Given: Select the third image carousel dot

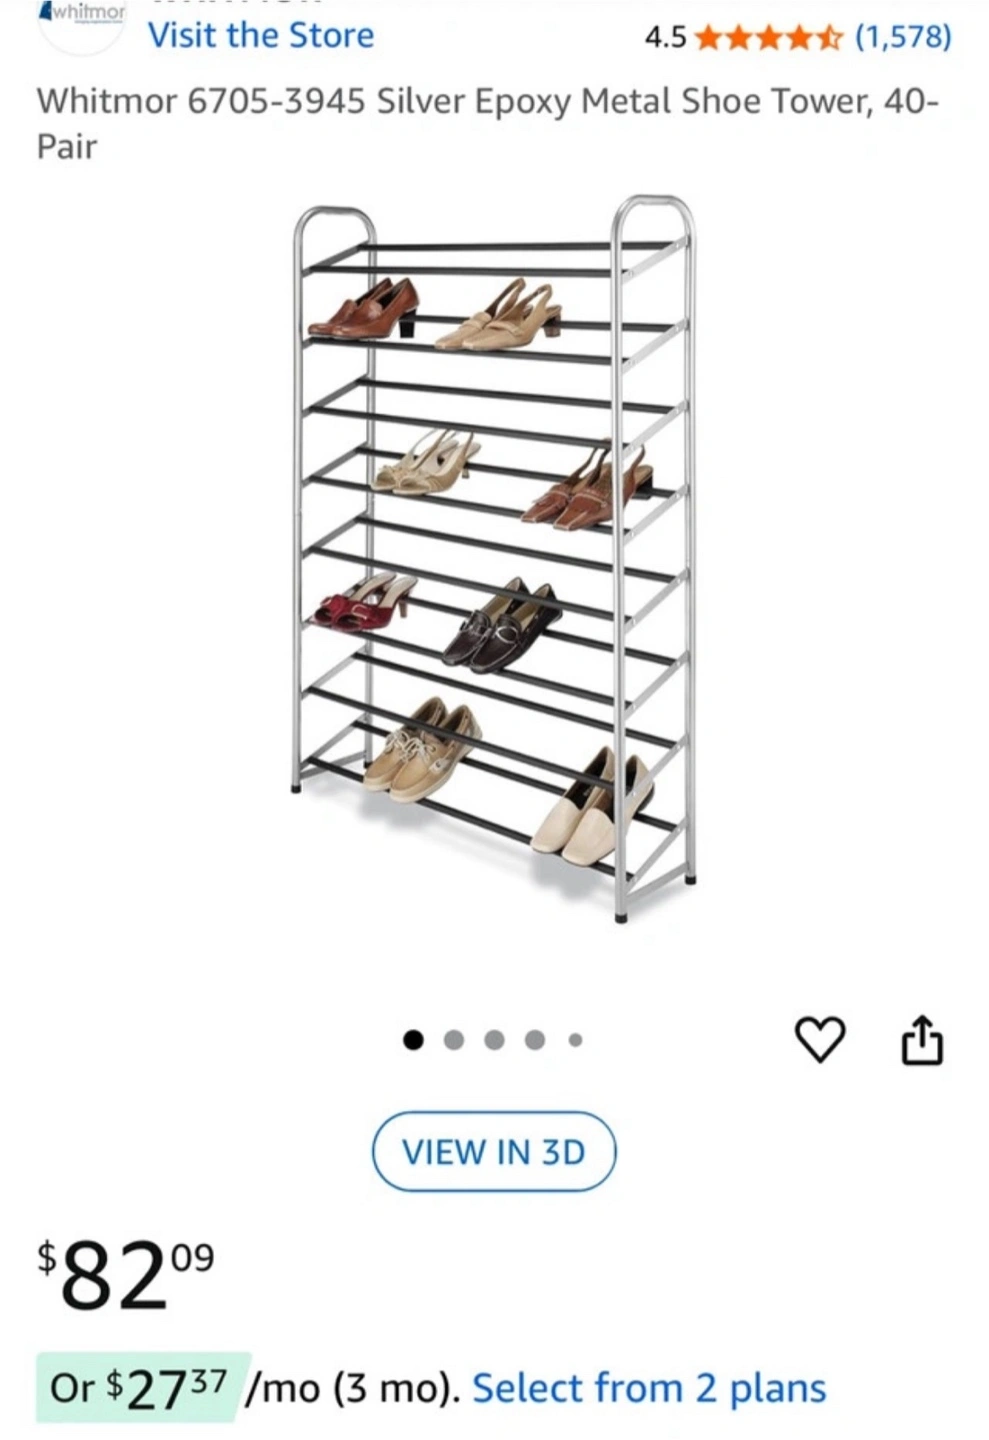Looking at the screenshot, I should 494,1040.
